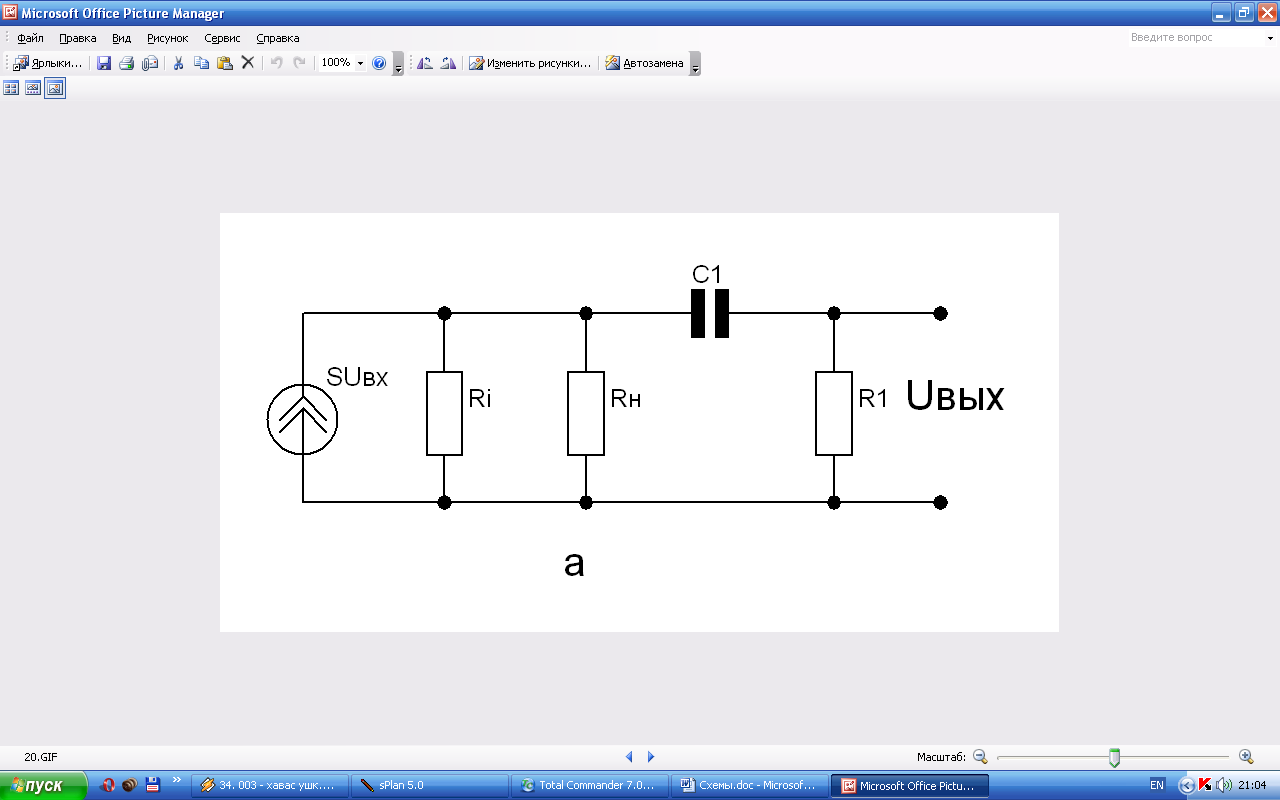The width and height of the screenshot is (1280, 800).
Task: Switch to 34. 003 - хавас ушк taskbar window
Action: pos(271,786)
